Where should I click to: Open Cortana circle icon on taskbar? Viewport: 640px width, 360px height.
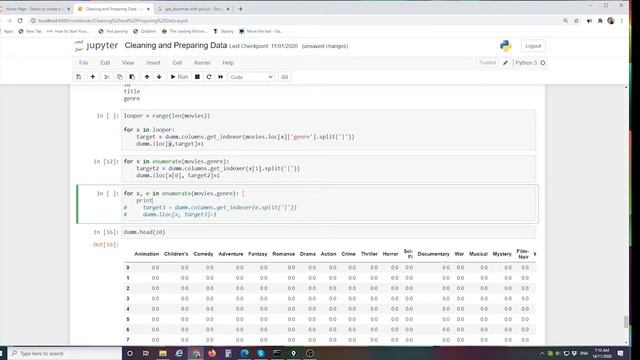(130, 353)
